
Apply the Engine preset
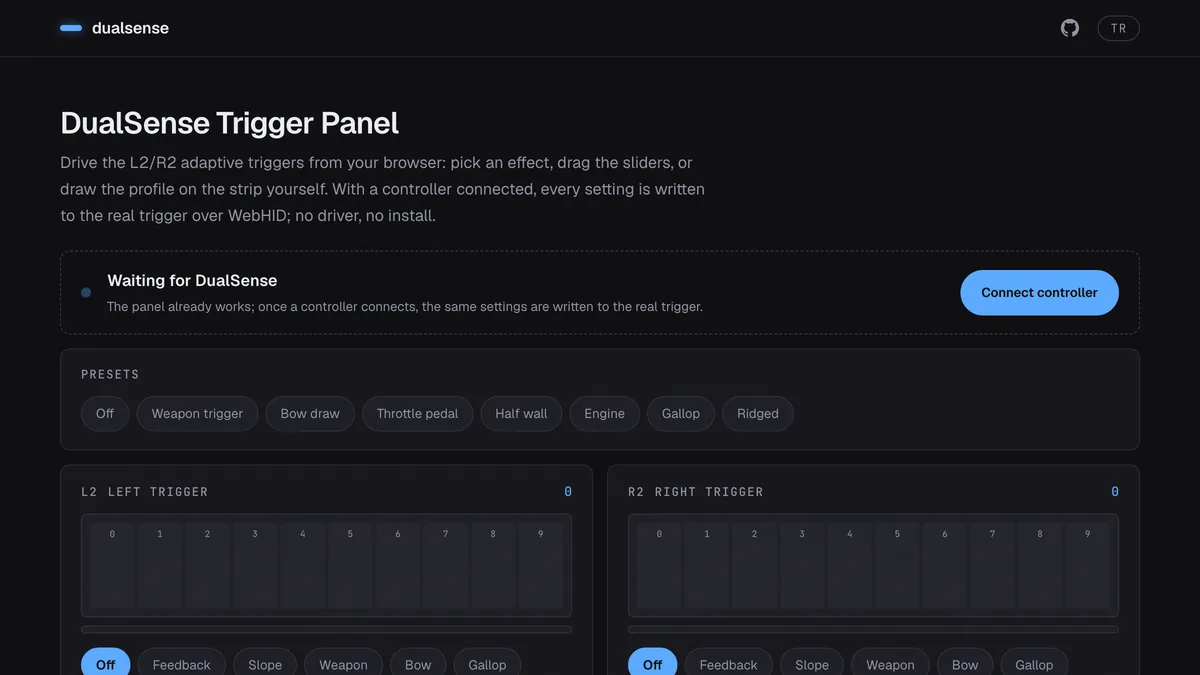(x=604, y=413)
